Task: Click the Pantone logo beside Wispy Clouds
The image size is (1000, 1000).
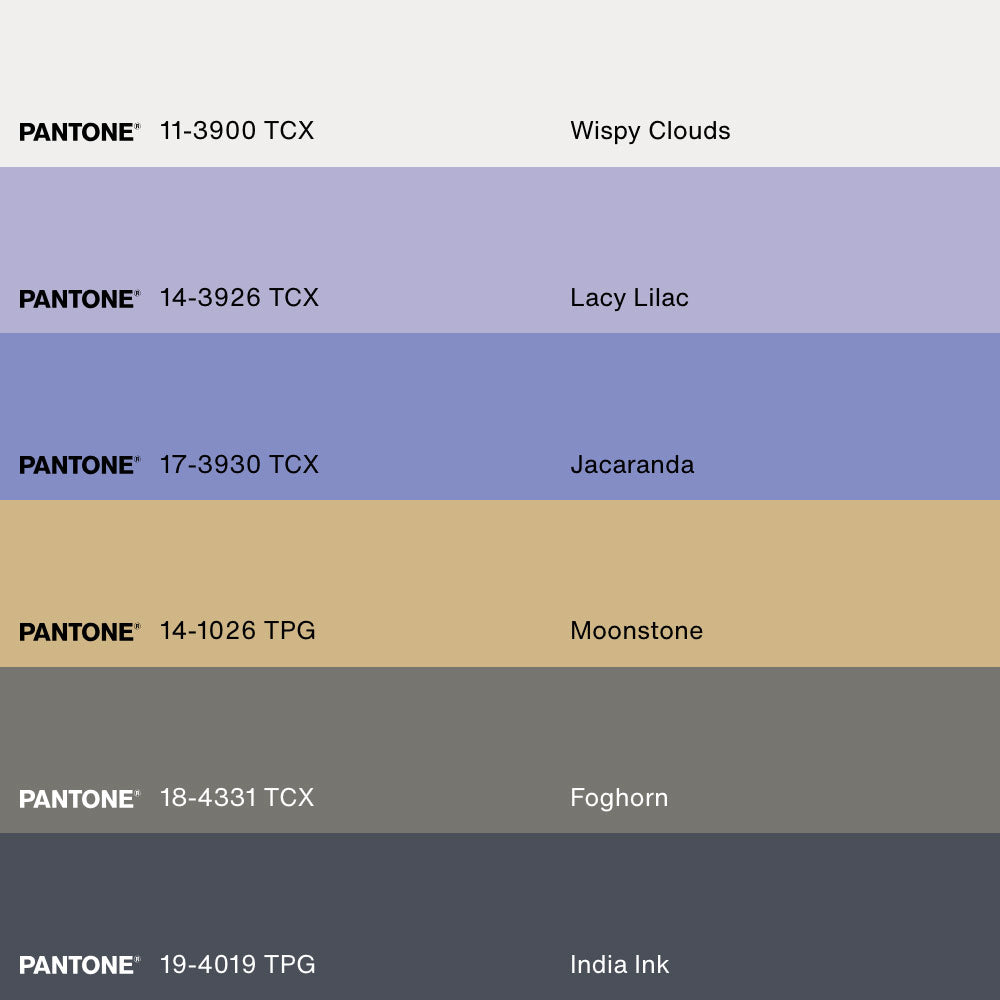Action: (x=79, y=132)
